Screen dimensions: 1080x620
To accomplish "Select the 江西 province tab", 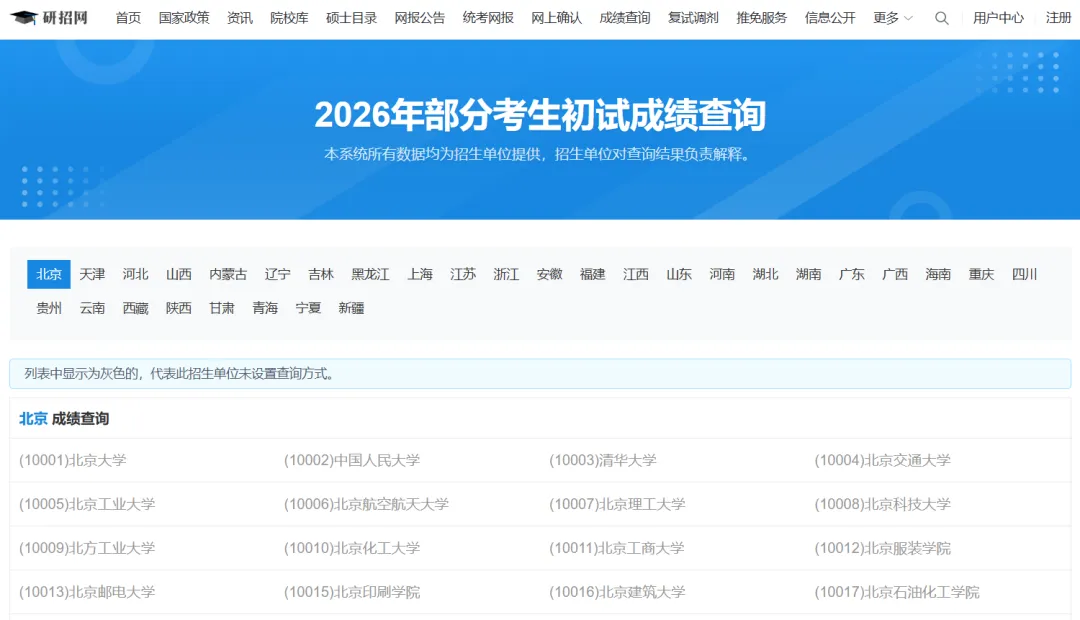I will tap(636, 274).
